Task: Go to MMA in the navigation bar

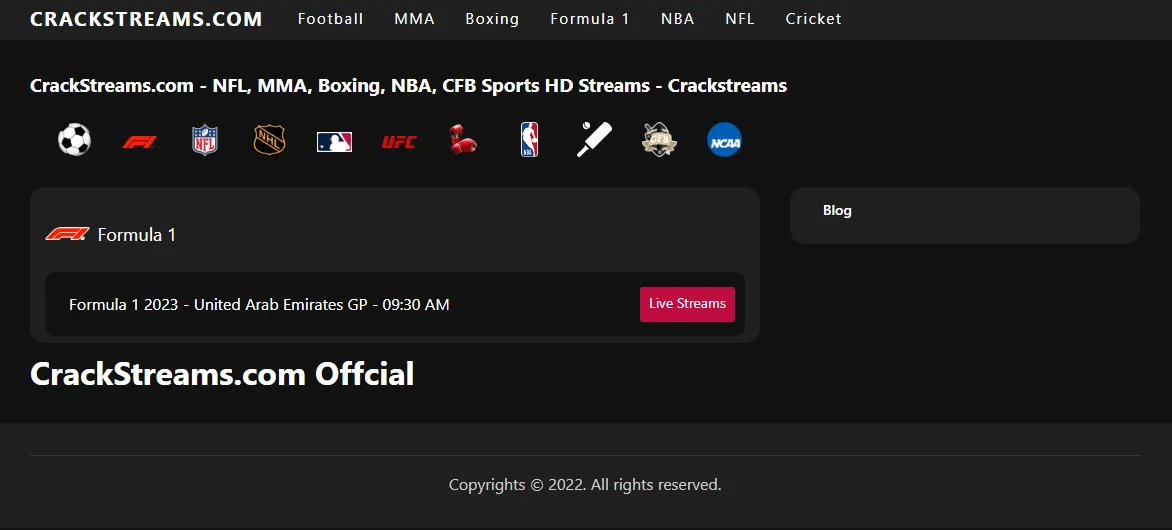Action: (x=414, y=19)
